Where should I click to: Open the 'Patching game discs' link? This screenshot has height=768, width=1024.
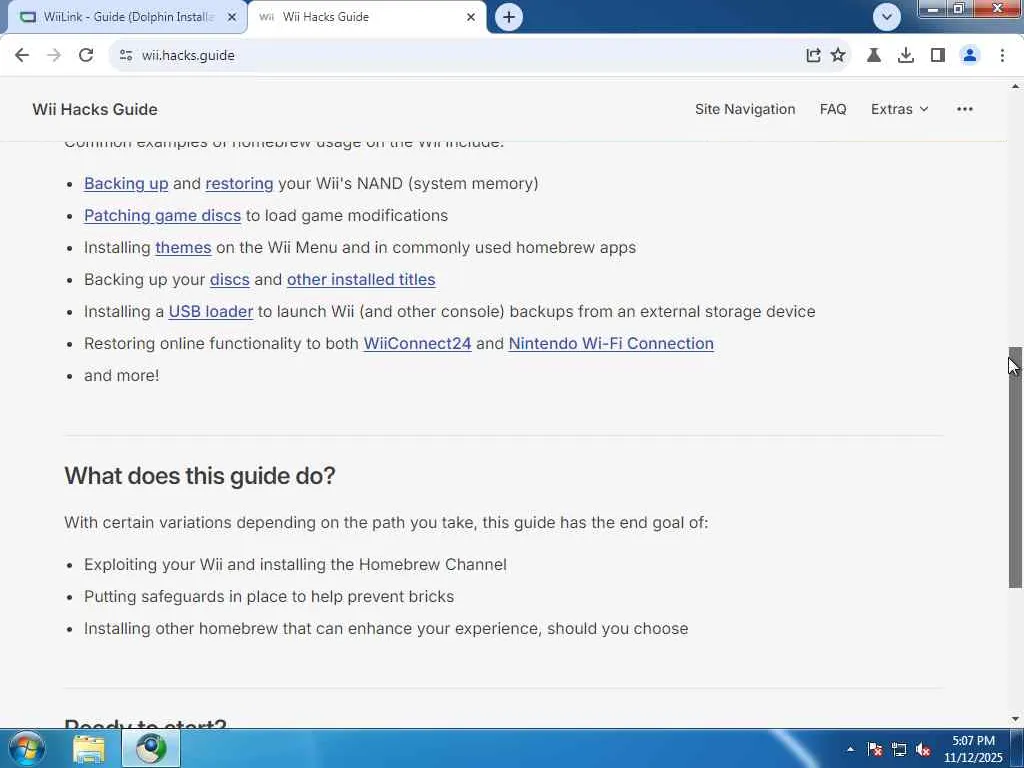point(163,216)
